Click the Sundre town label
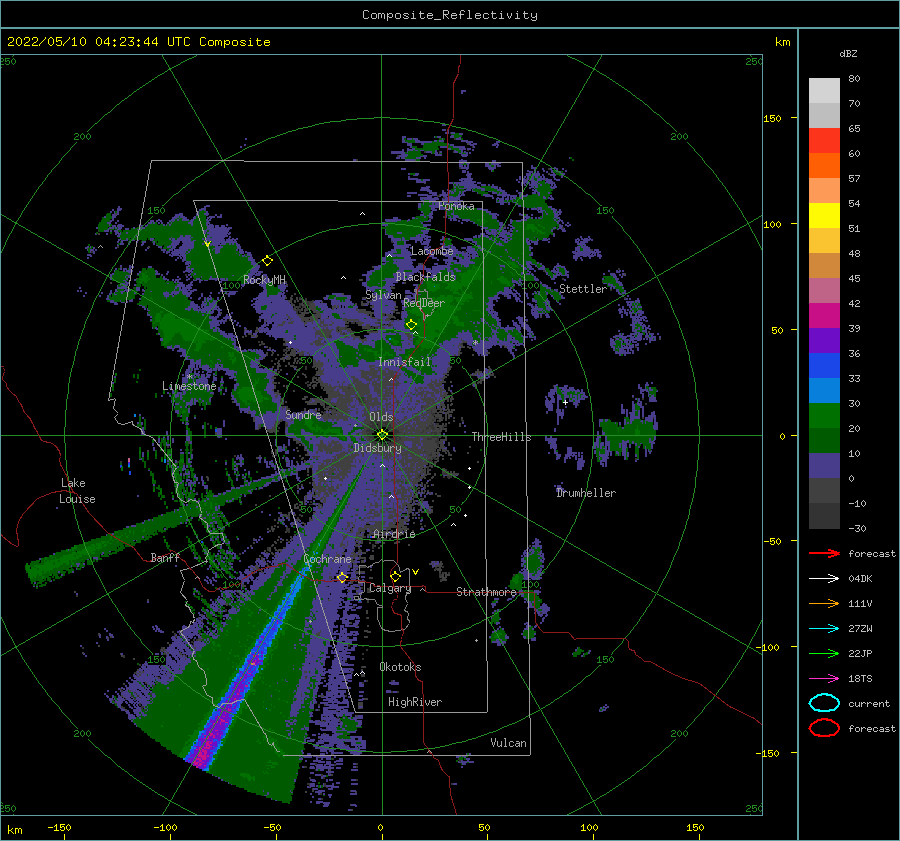900x841 pixels. click(303, 414)
